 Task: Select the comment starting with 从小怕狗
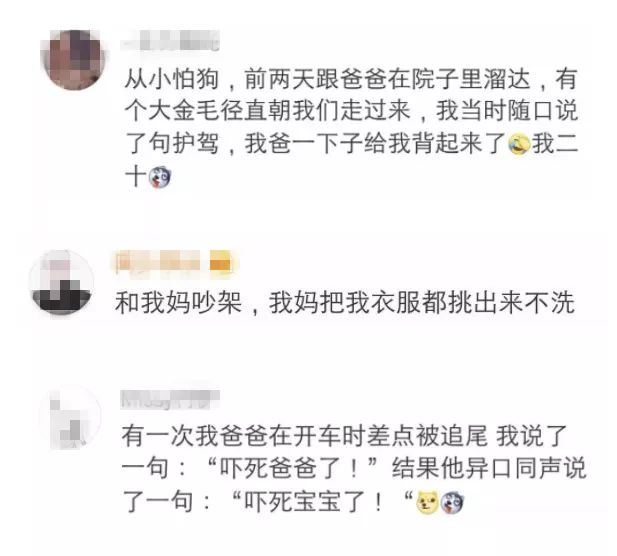click(x=351, y=127)
